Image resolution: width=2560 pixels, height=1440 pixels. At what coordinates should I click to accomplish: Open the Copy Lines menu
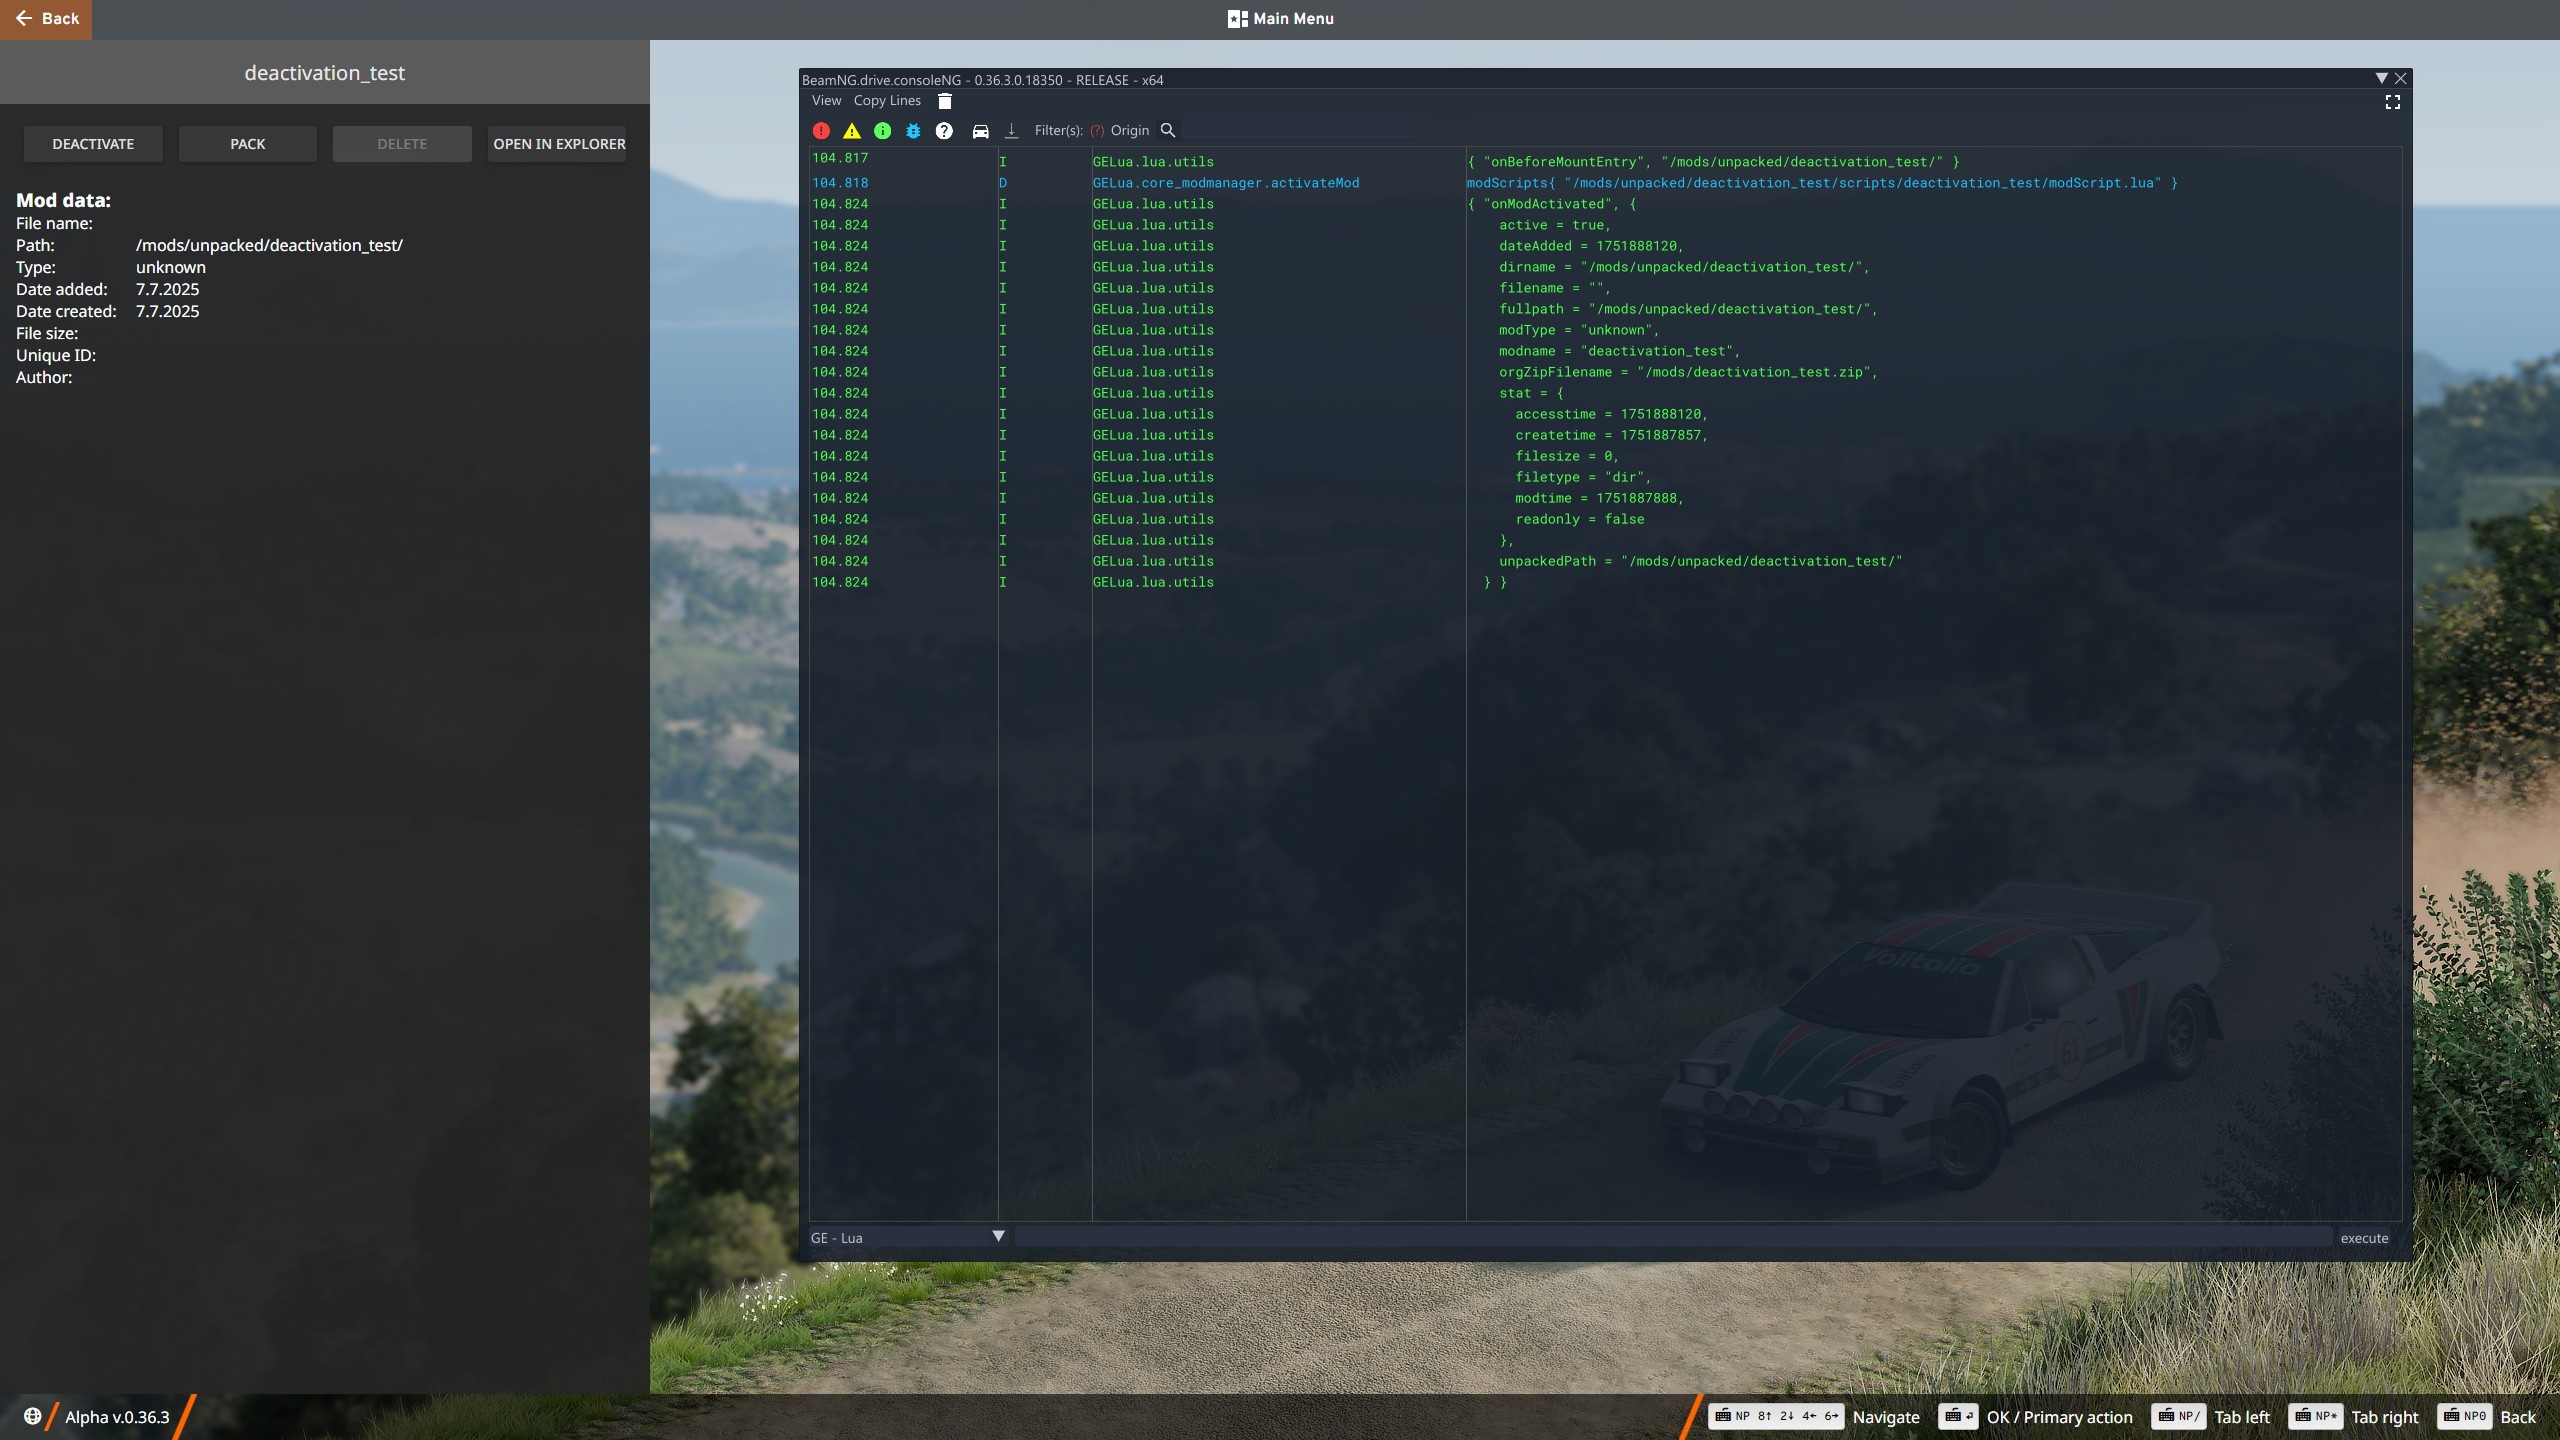coord(886,100)
